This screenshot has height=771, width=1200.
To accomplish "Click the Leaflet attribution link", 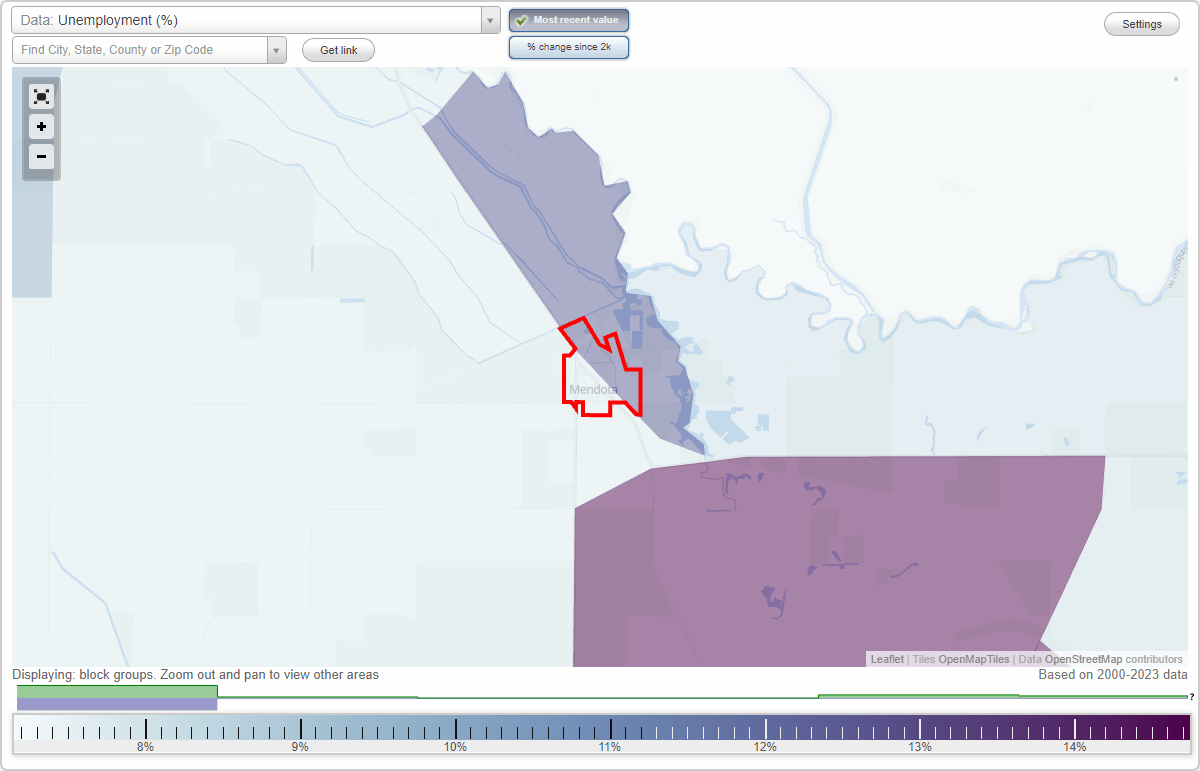I will click(x=886, y=659).
